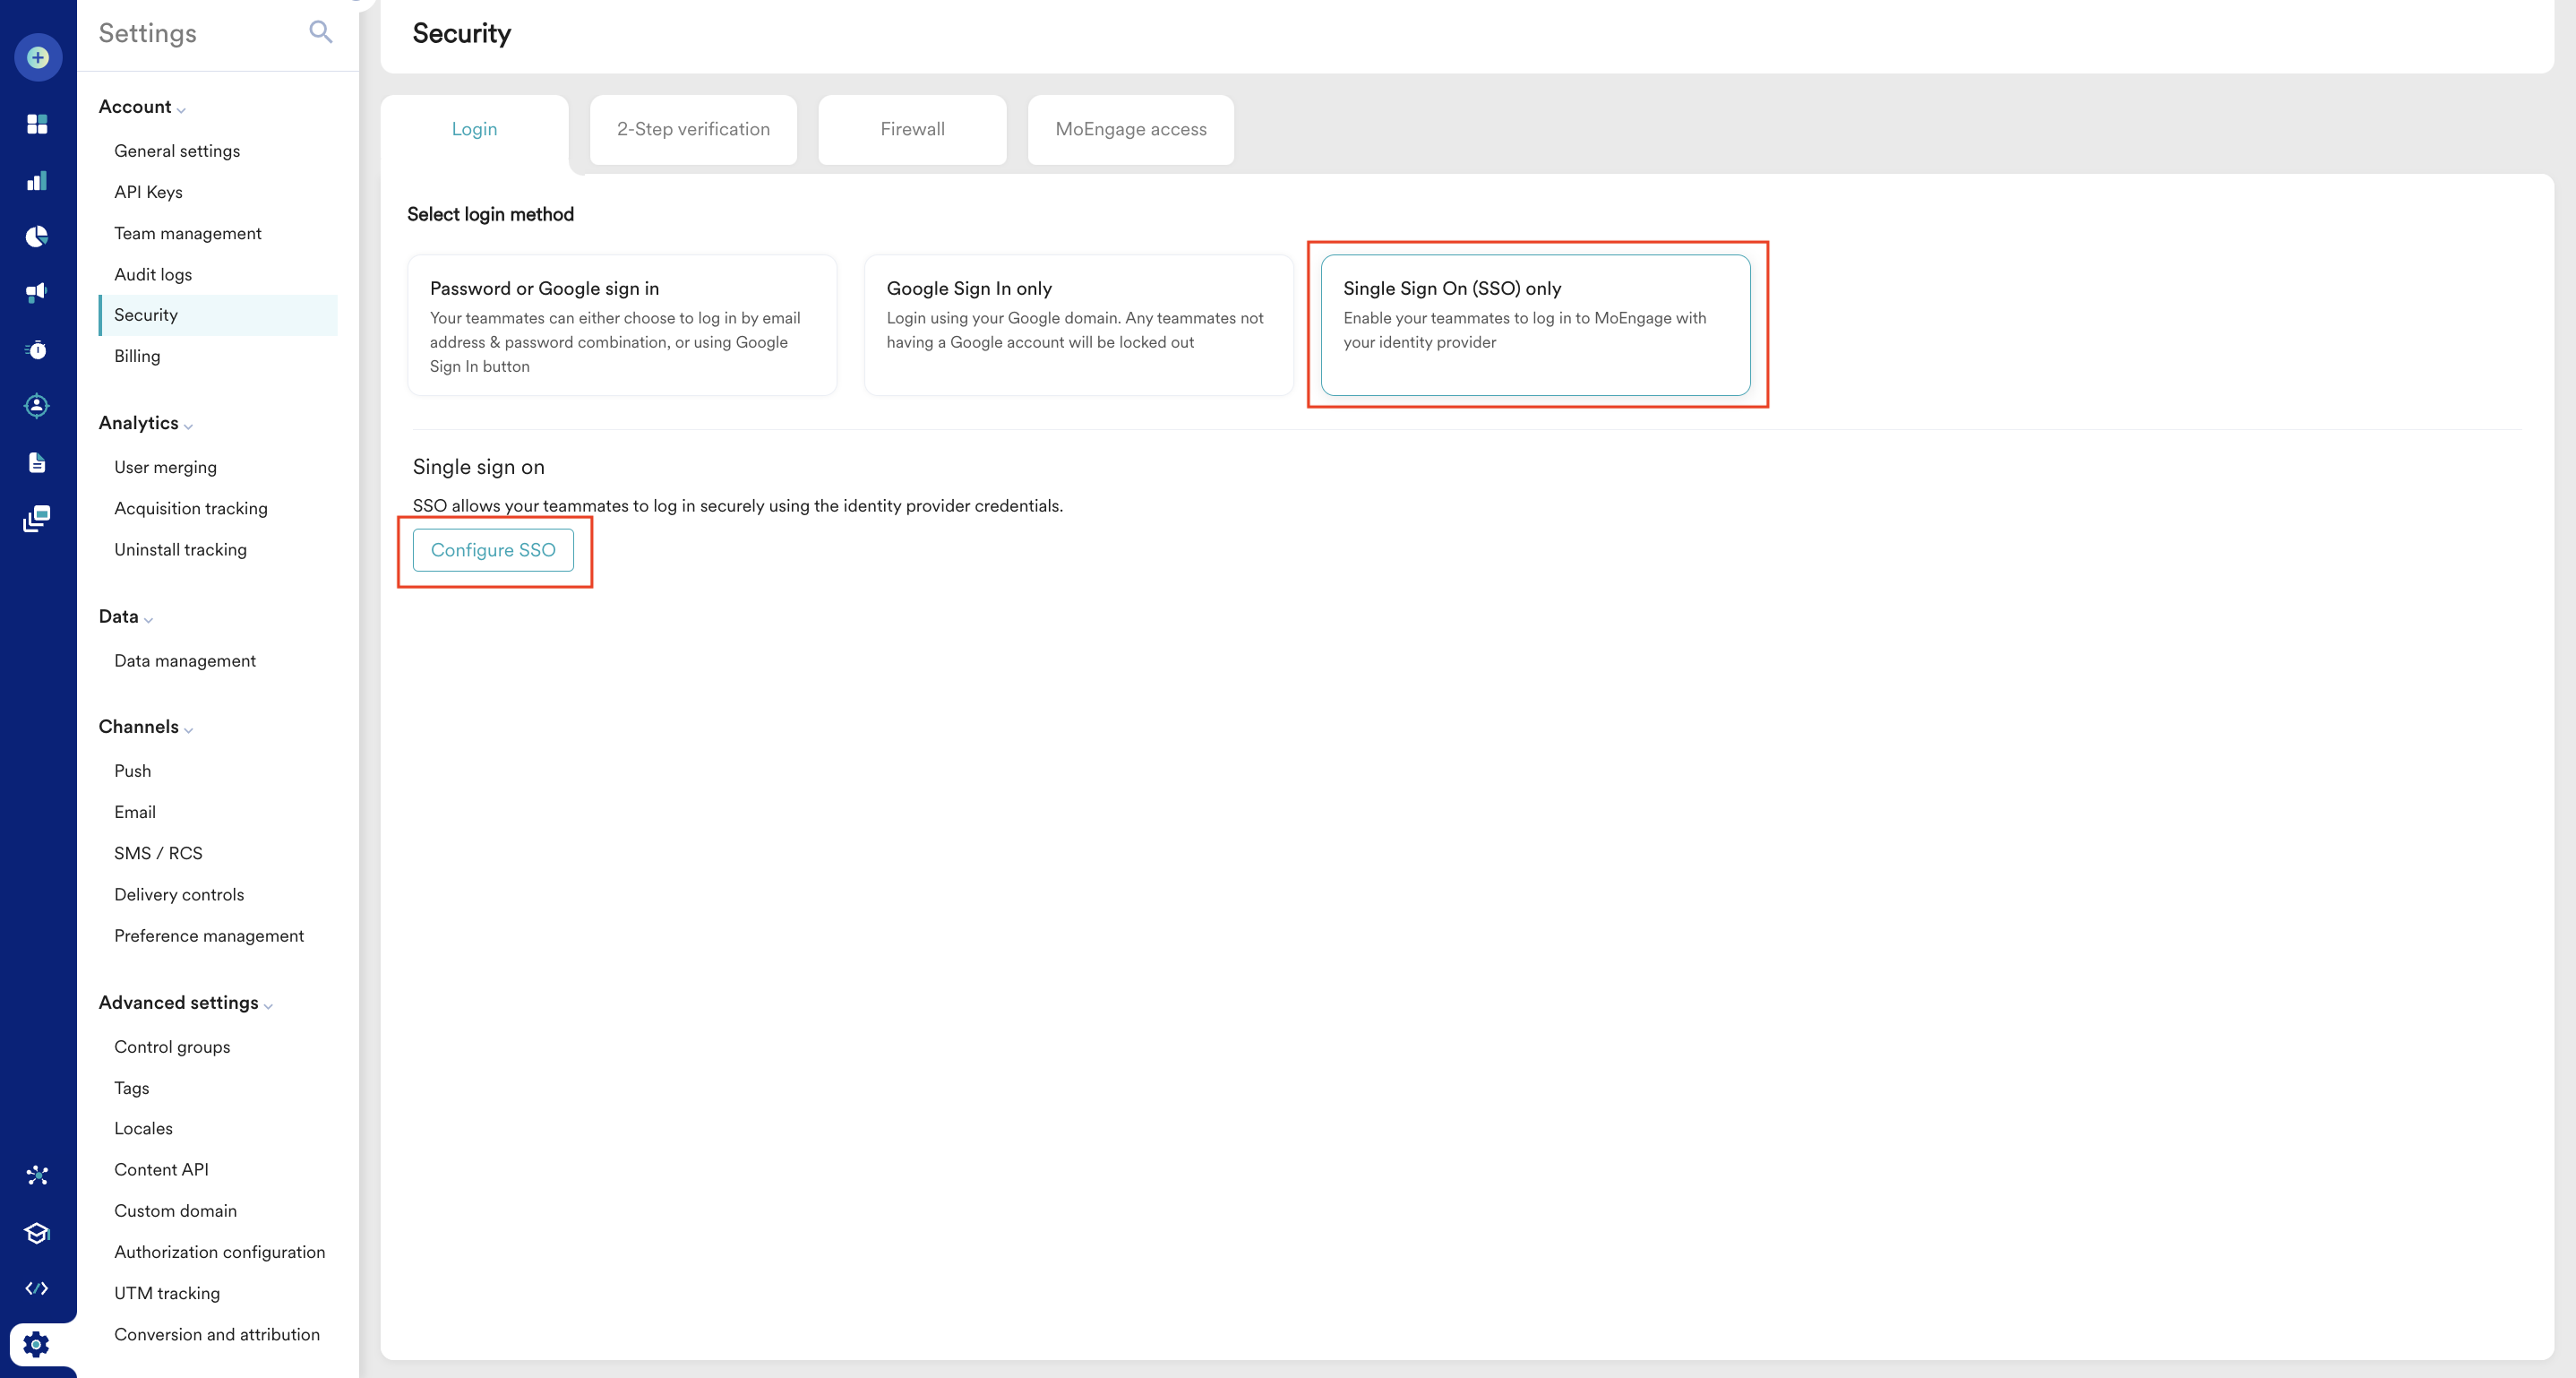The height and width of the screenshot is (1378, 2576).
Task: Click the search icon next to Settings
Action: coord(320,32)
